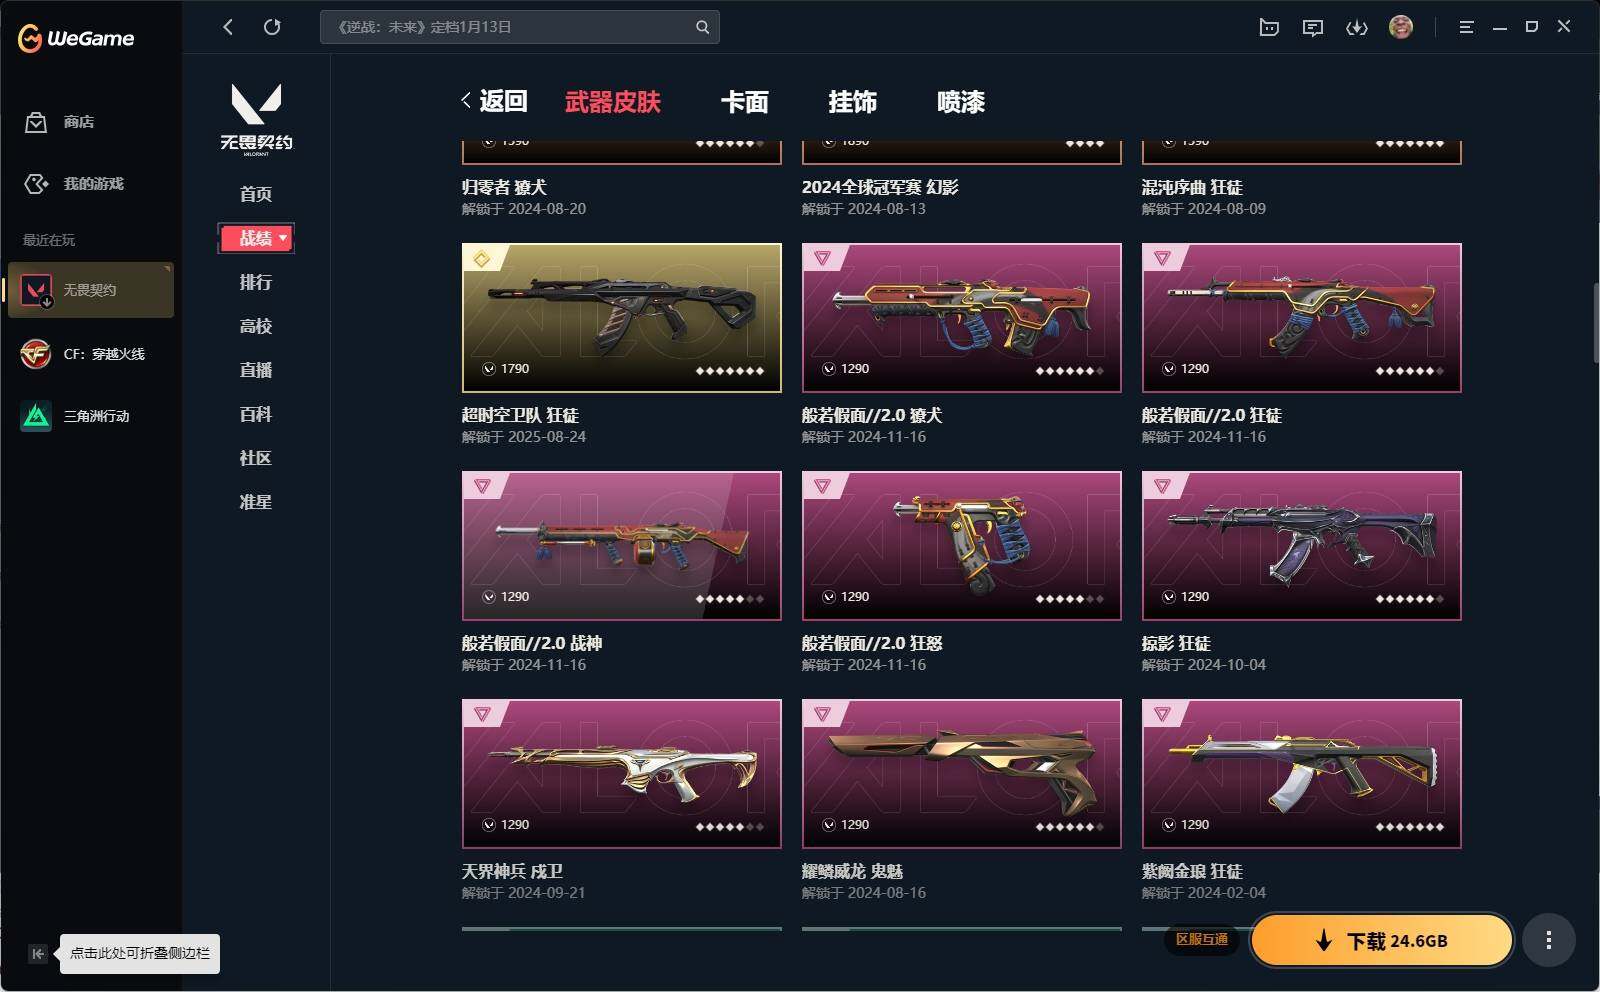1600x992 pixels.
Task: Go back with the 返回 chevron
Action: tap(494, 101)
